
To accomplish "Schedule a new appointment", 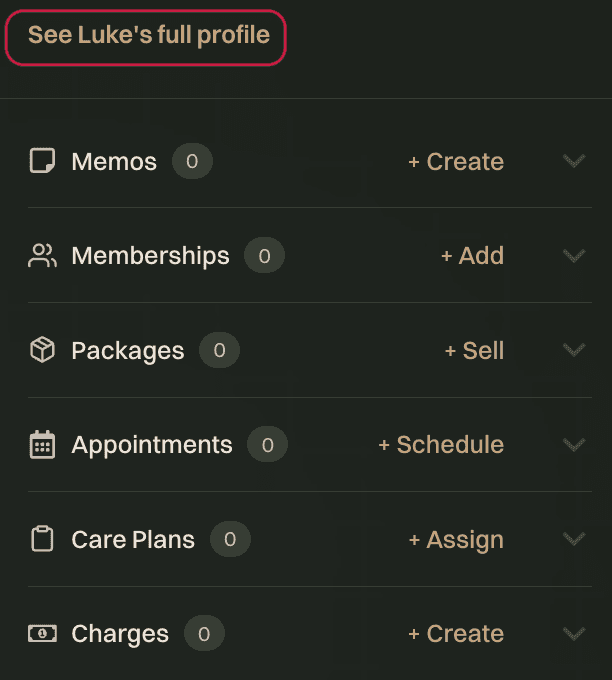I will 441,445.
